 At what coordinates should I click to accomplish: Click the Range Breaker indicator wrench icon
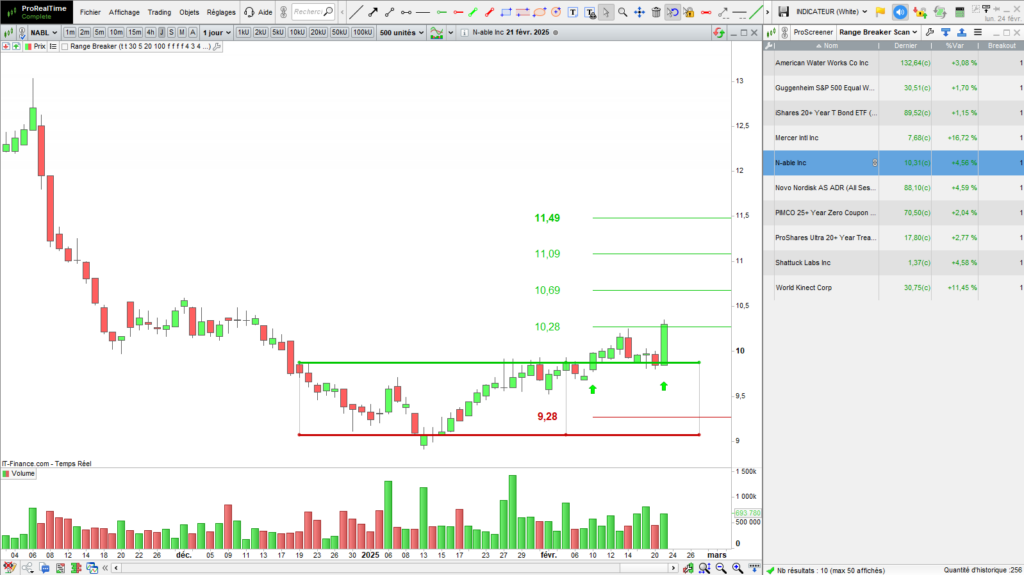[217, 46]
